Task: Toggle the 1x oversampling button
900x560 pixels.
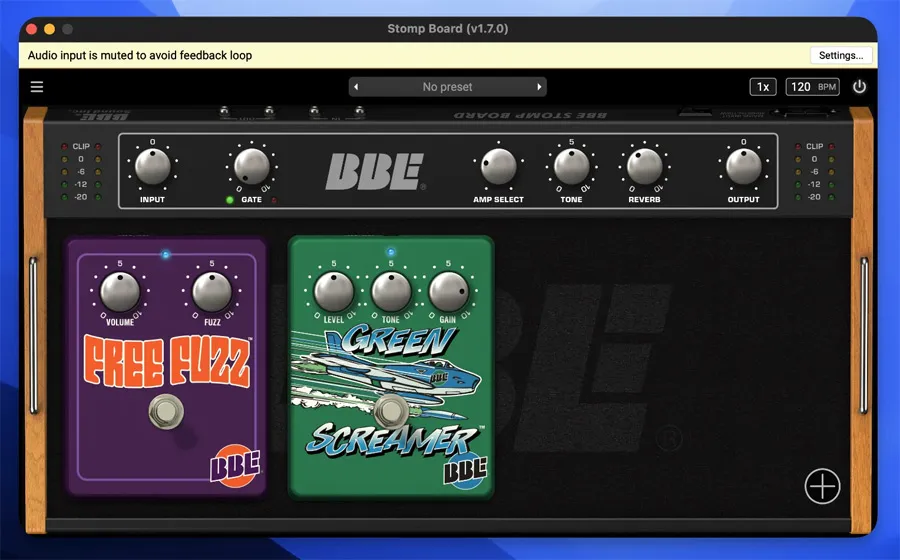Action: coord(763,87)
